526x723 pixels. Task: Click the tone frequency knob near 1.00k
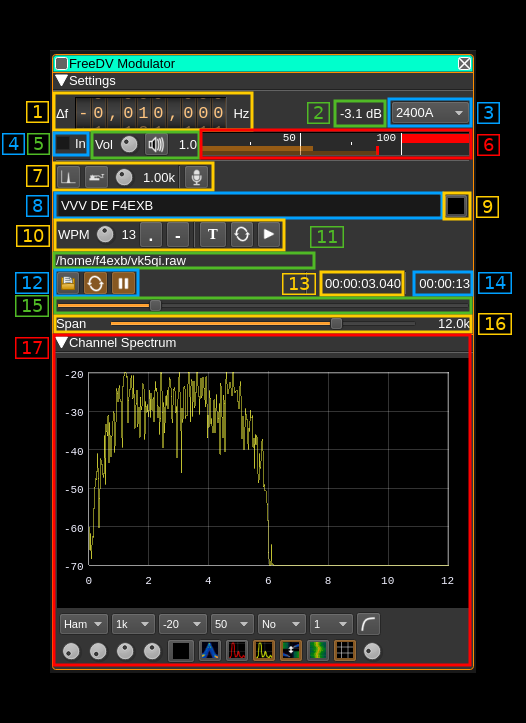(x=124, y=178)
